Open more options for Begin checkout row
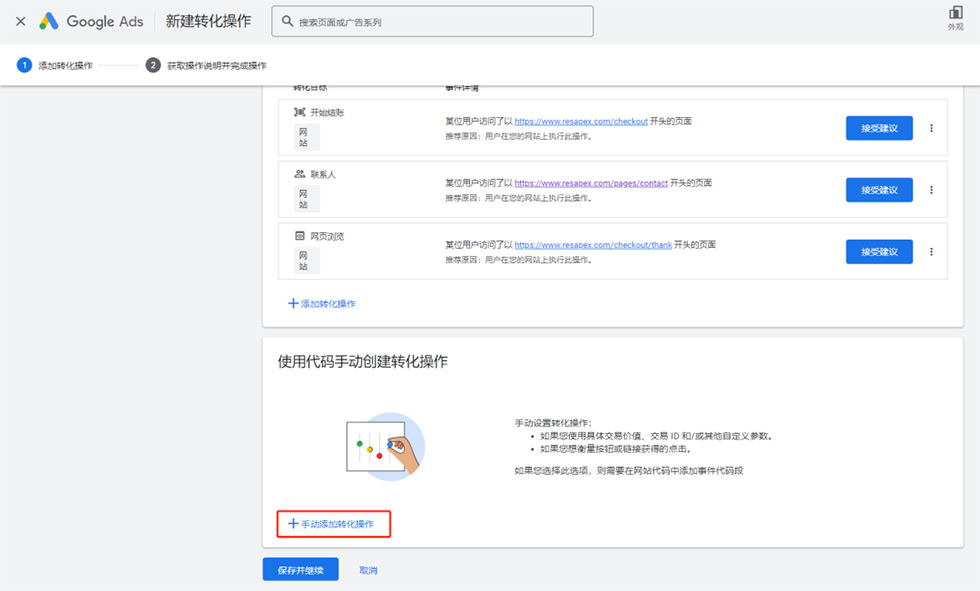The image size is (980, 591). point(931,128)
